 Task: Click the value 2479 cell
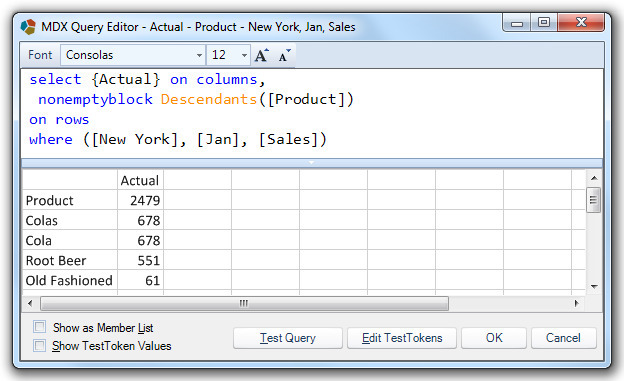coord(140,200)
